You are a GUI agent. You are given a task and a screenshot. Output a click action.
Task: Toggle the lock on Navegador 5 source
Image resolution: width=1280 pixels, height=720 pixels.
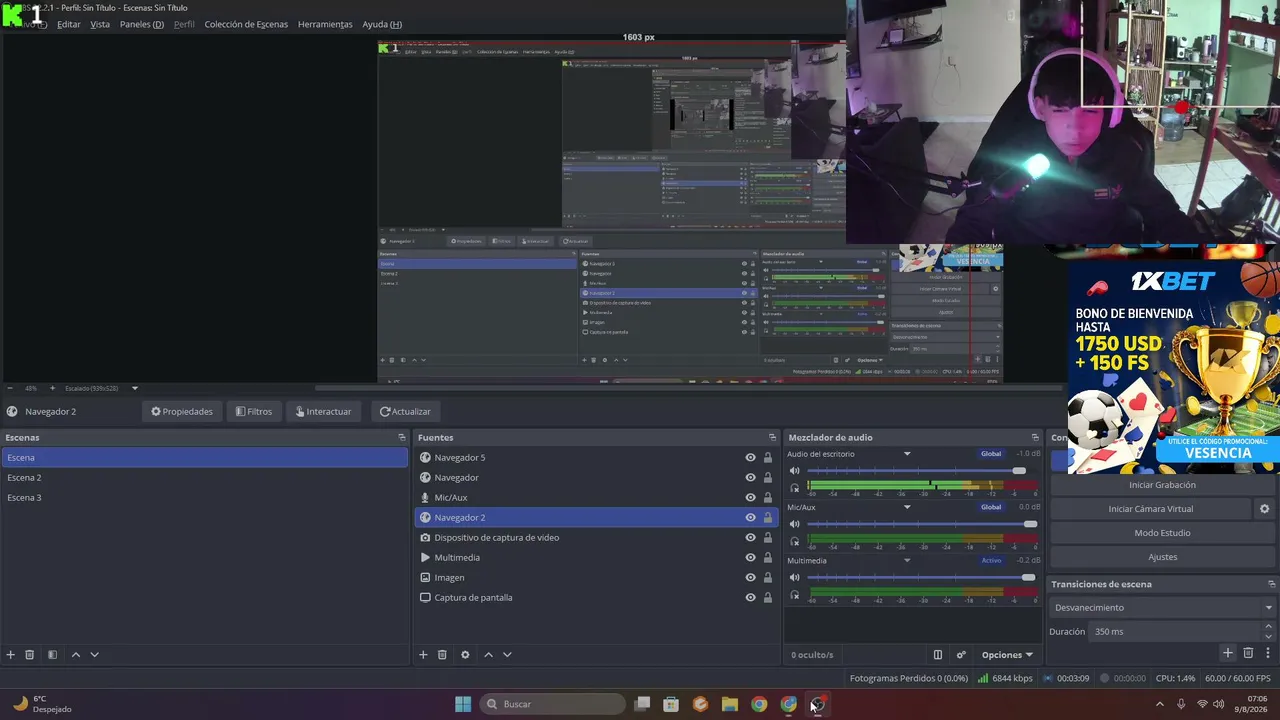(768, 458)
